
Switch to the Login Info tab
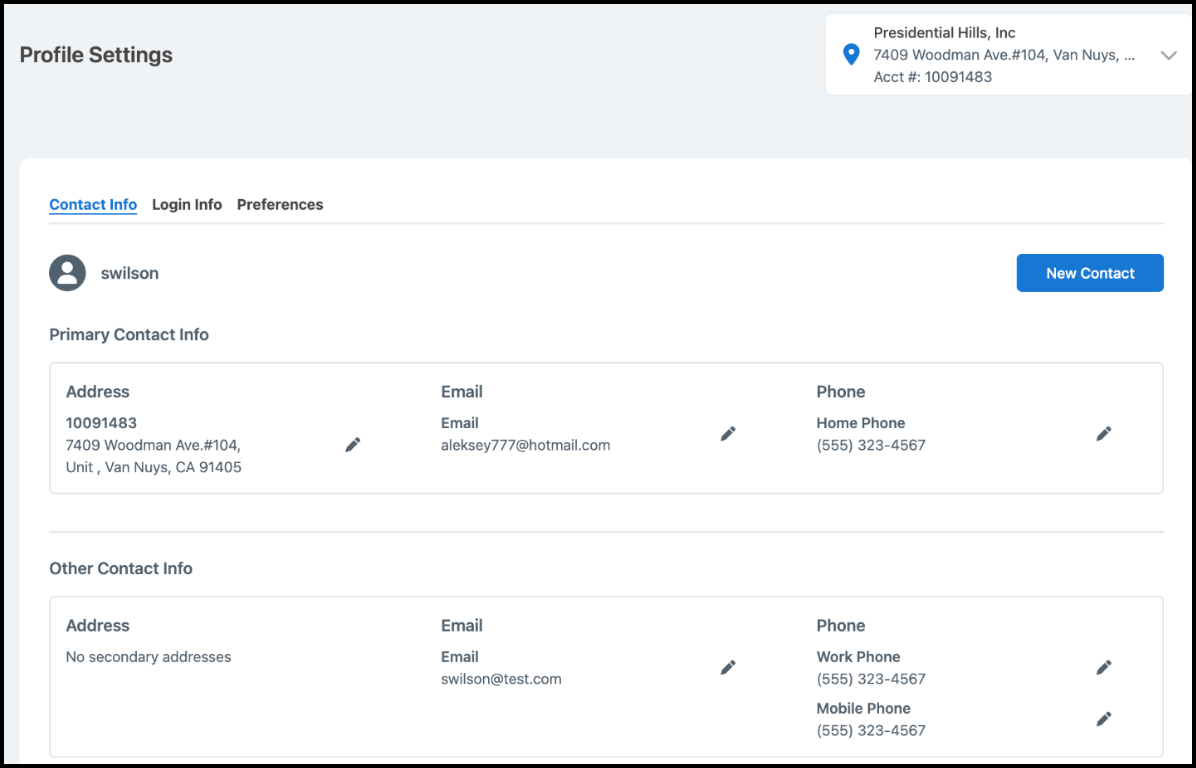187,204
